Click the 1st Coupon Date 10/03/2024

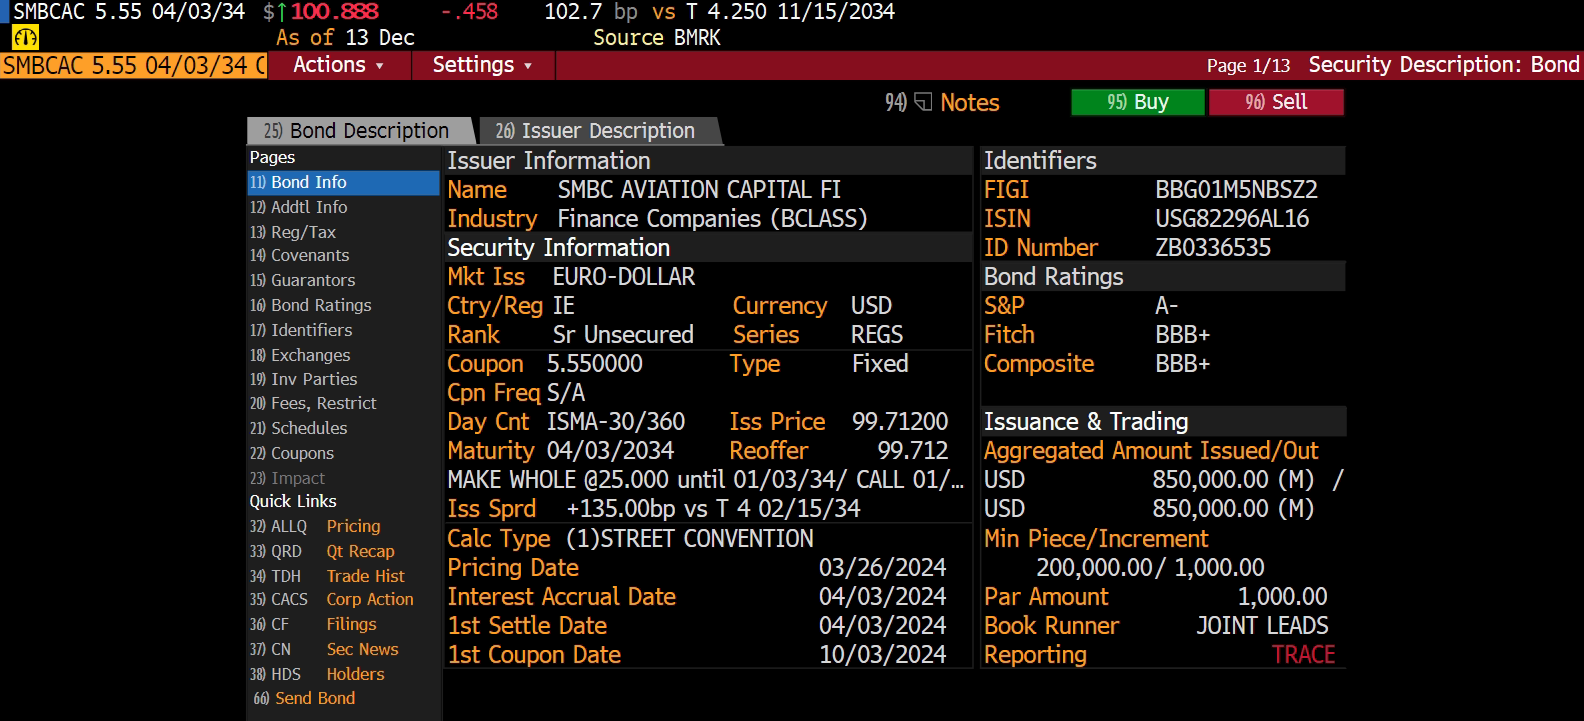coord(882,655)
